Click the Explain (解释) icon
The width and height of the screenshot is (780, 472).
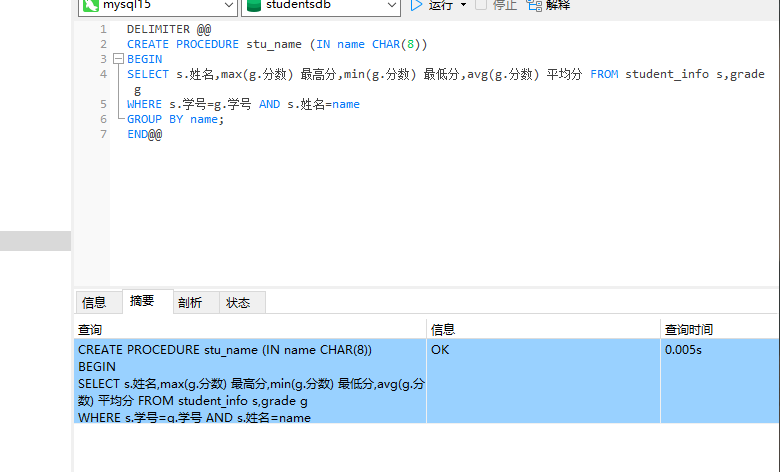[x=534, y=5]
